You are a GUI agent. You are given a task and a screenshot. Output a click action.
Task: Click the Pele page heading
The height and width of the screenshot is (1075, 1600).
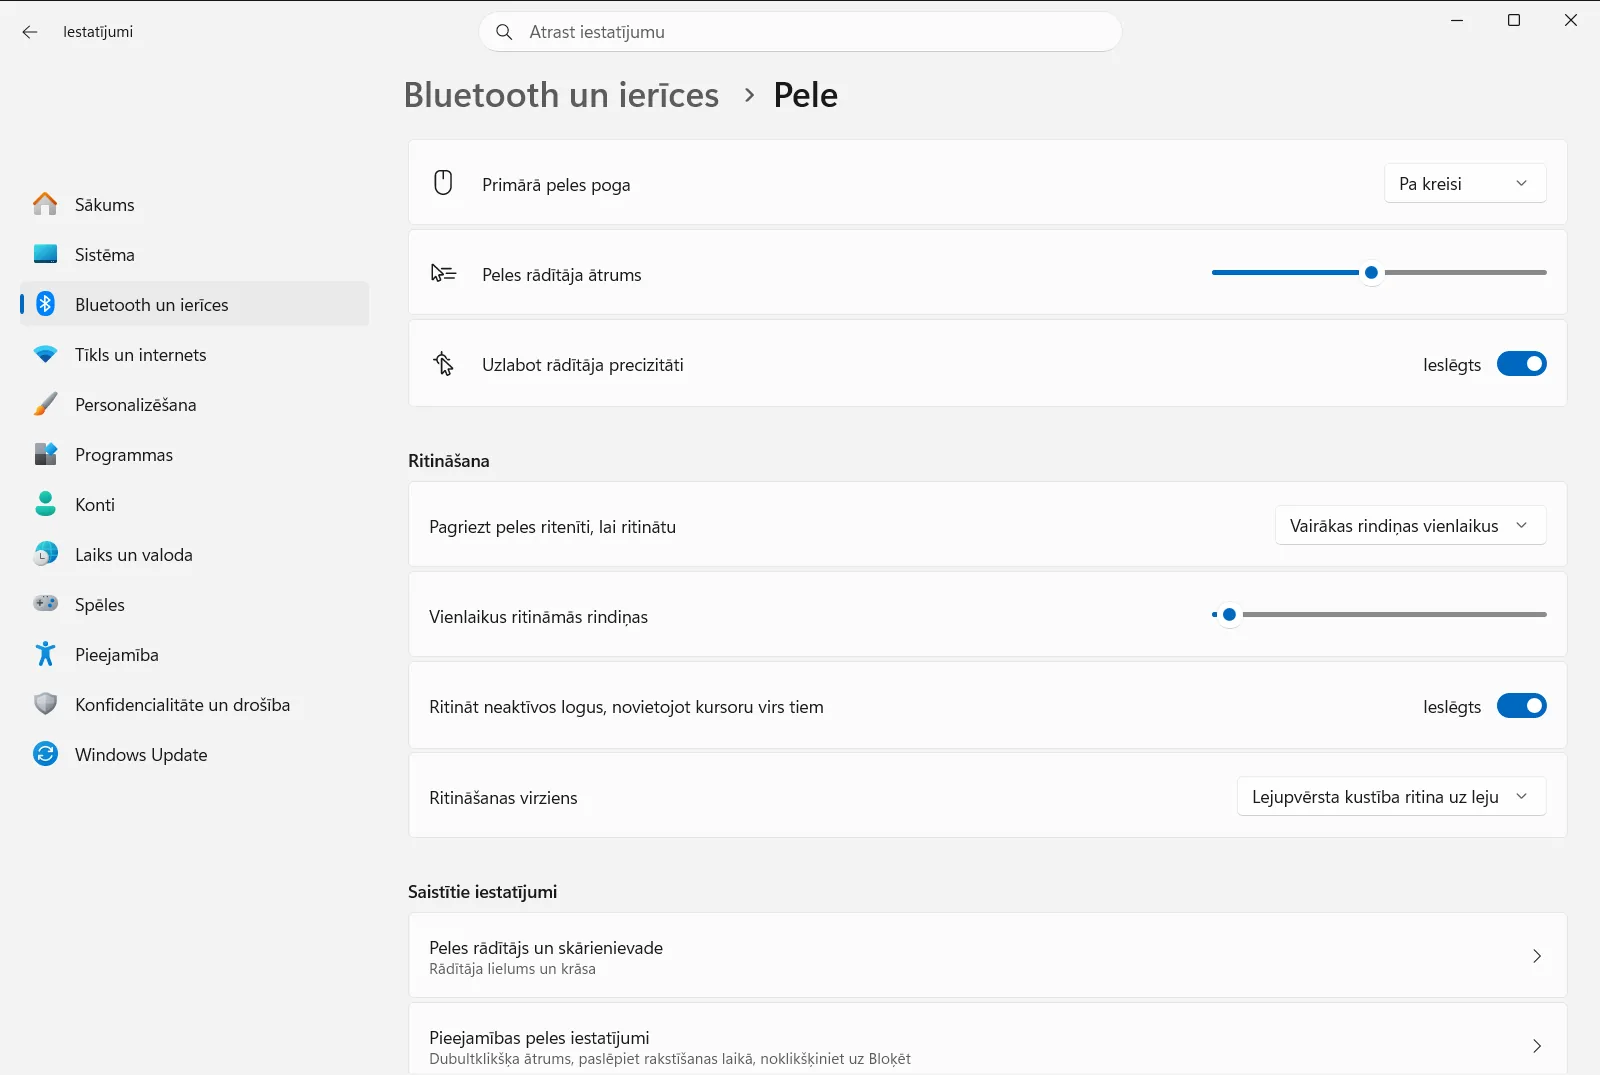[x=806, y=95]
